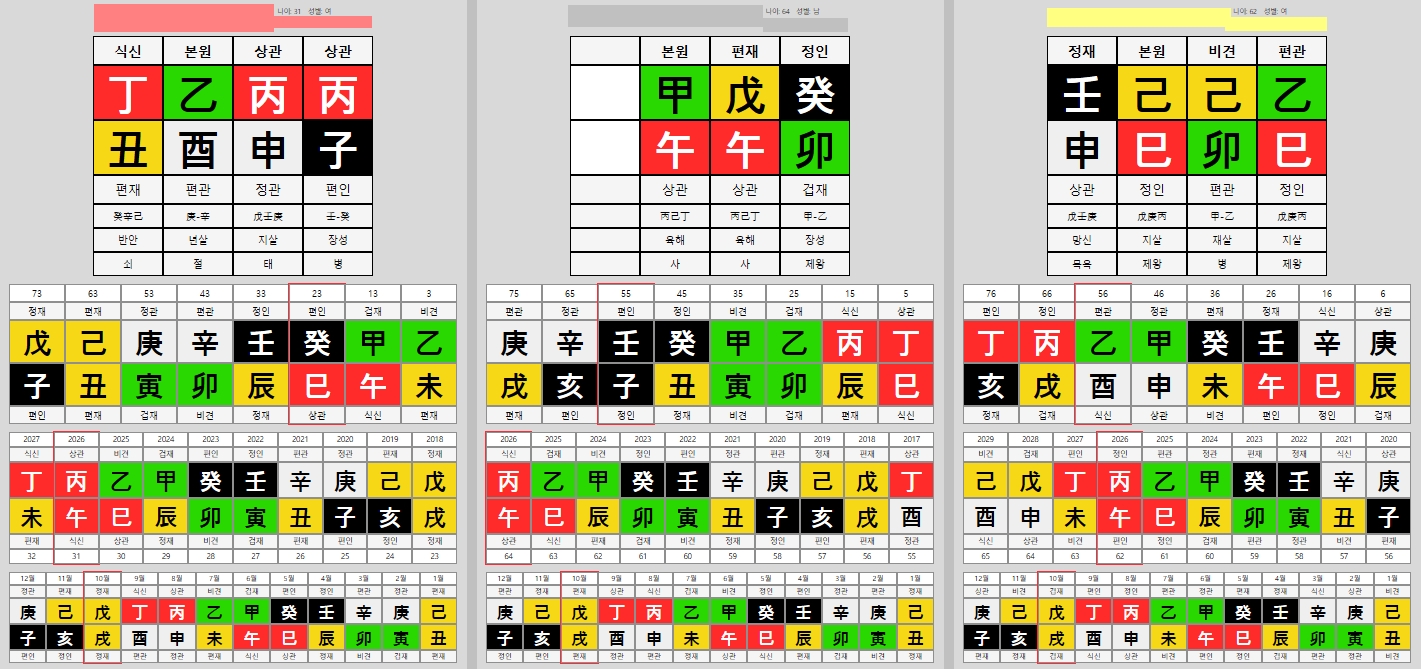Select '6월' in the age-62 chart
This screenshot has width=1421, height=669.
(x=1206, y=578)
